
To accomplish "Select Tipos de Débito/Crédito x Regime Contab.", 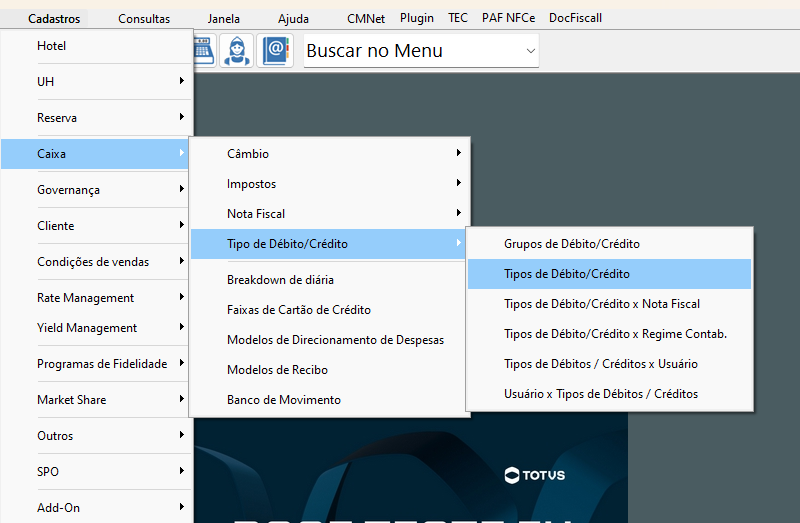I will 609,334.
